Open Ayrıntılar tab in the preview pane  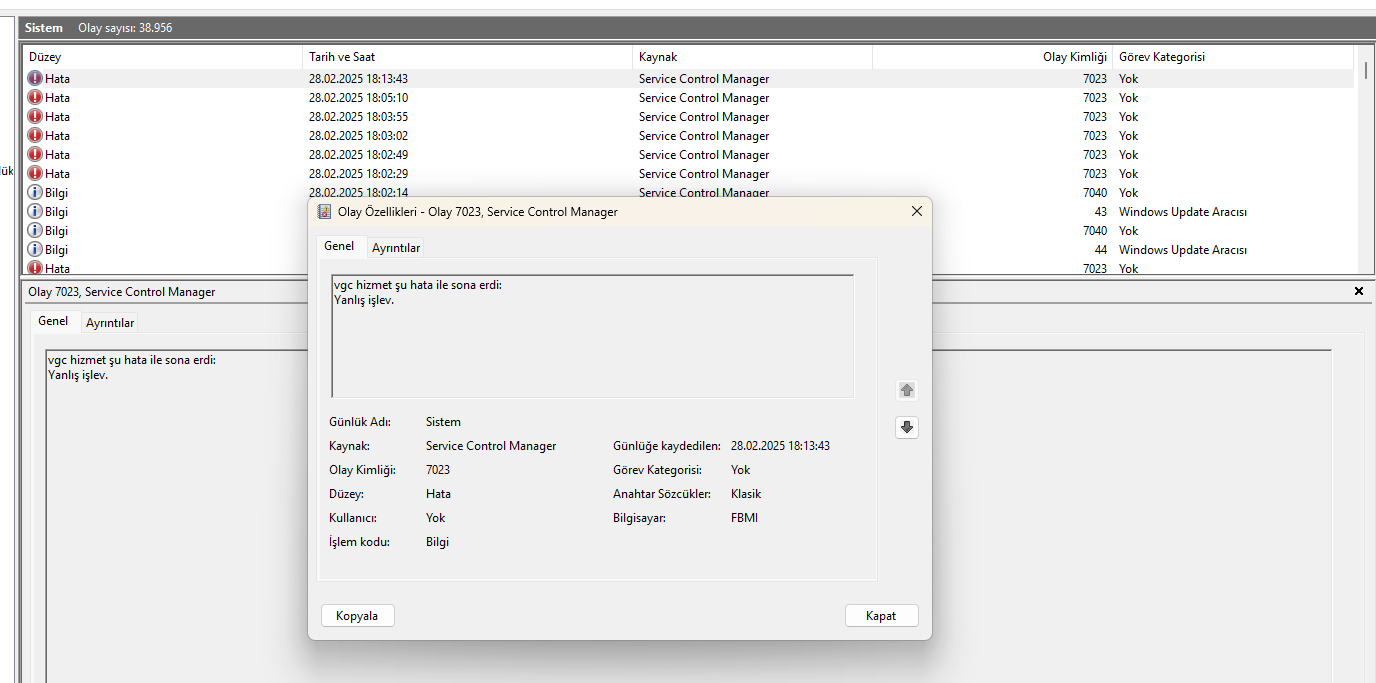point(110,323)
